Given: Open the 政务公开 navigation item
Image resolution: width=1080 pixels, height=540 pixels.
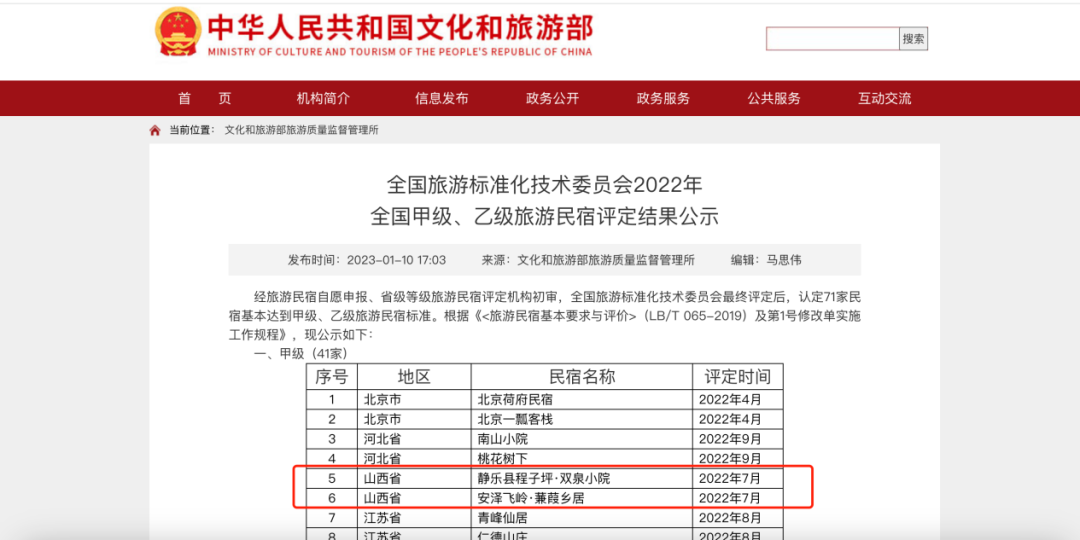Looking at the screenshot, I should point(552,98).
